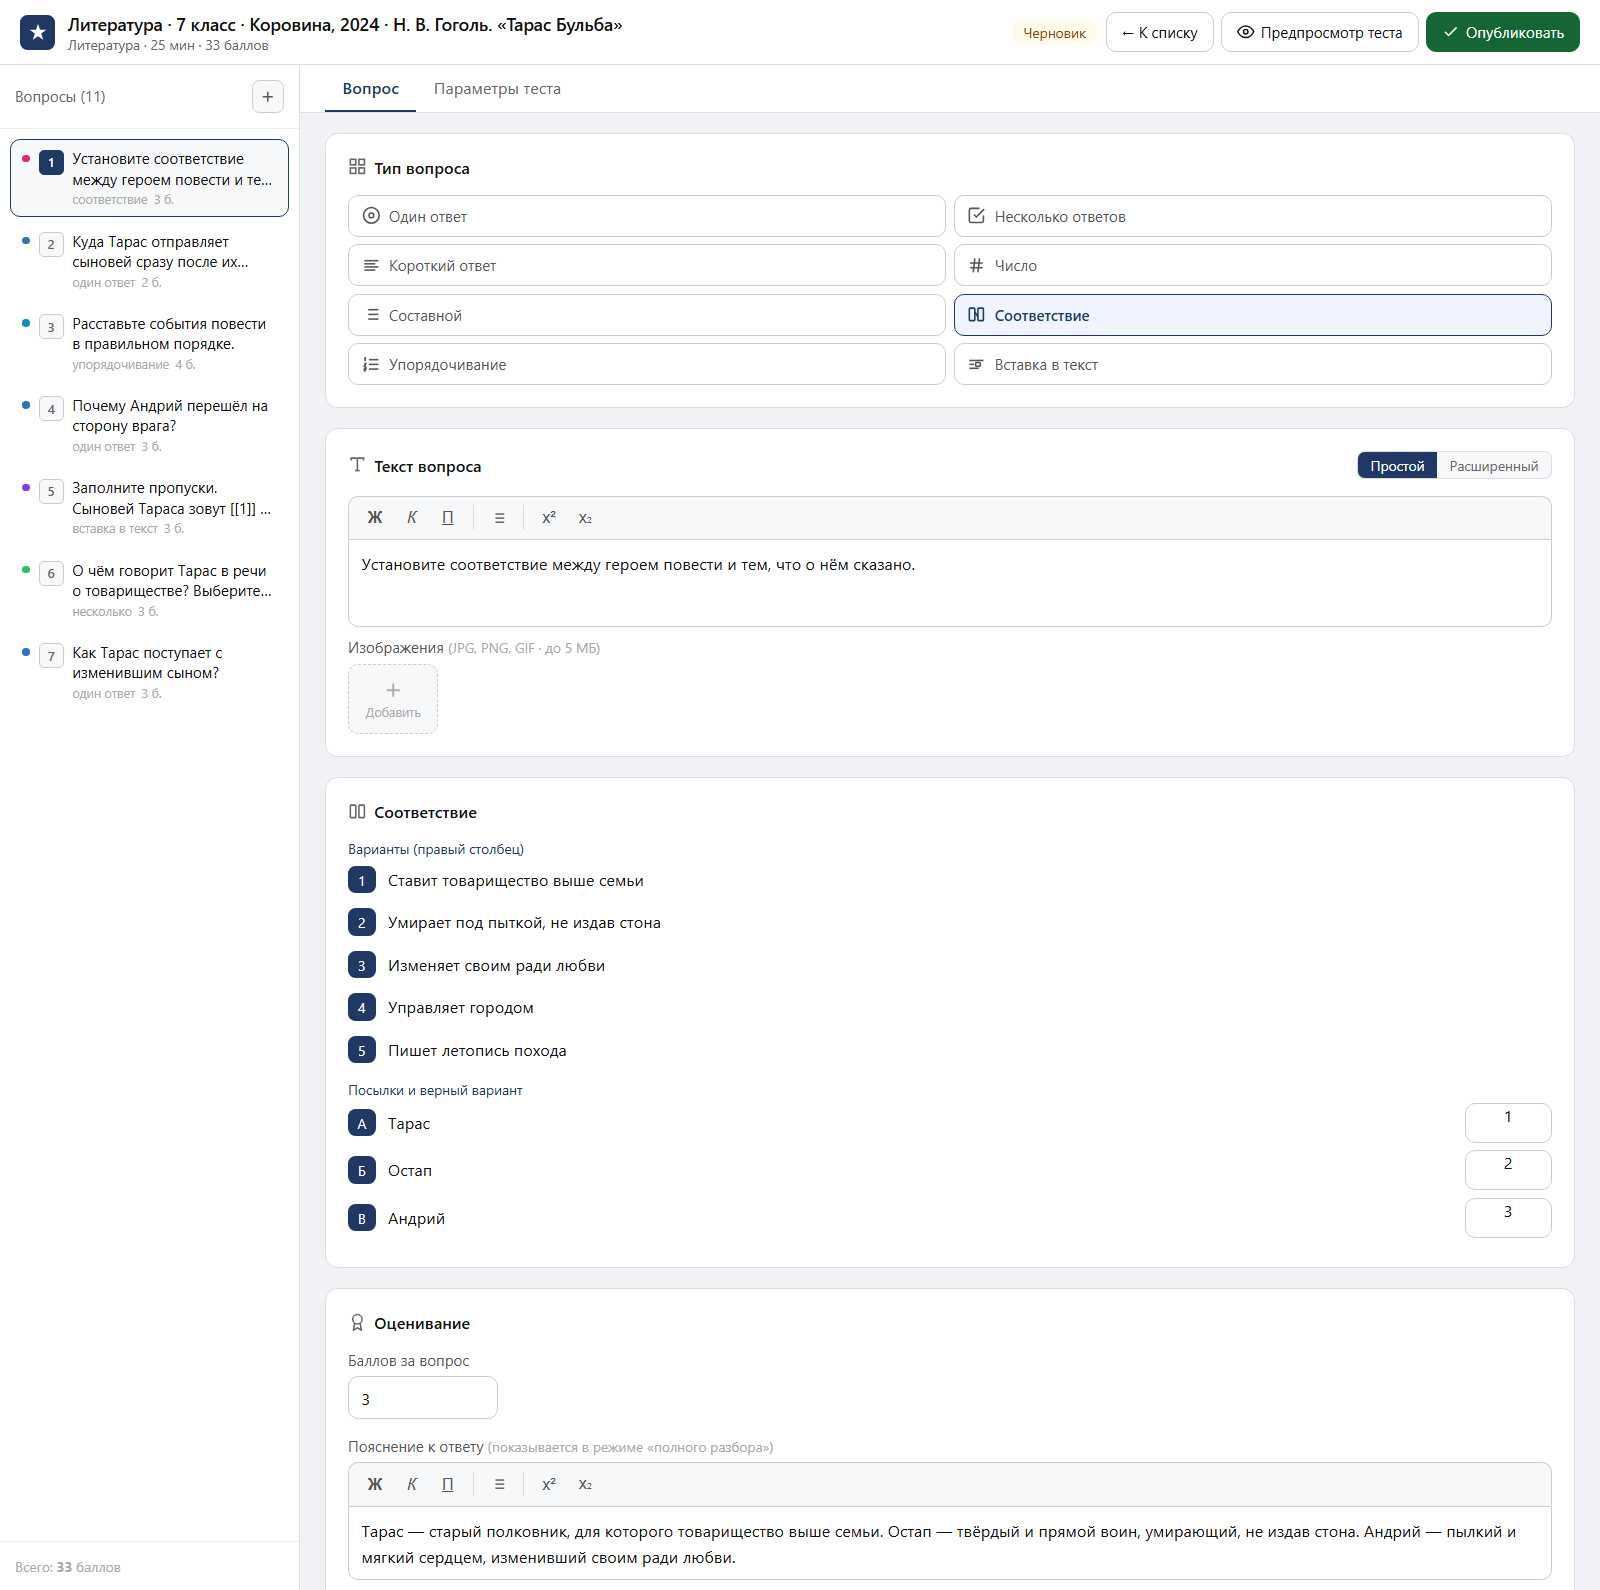Open the 'Вопрос' tab

coord(371,89)
